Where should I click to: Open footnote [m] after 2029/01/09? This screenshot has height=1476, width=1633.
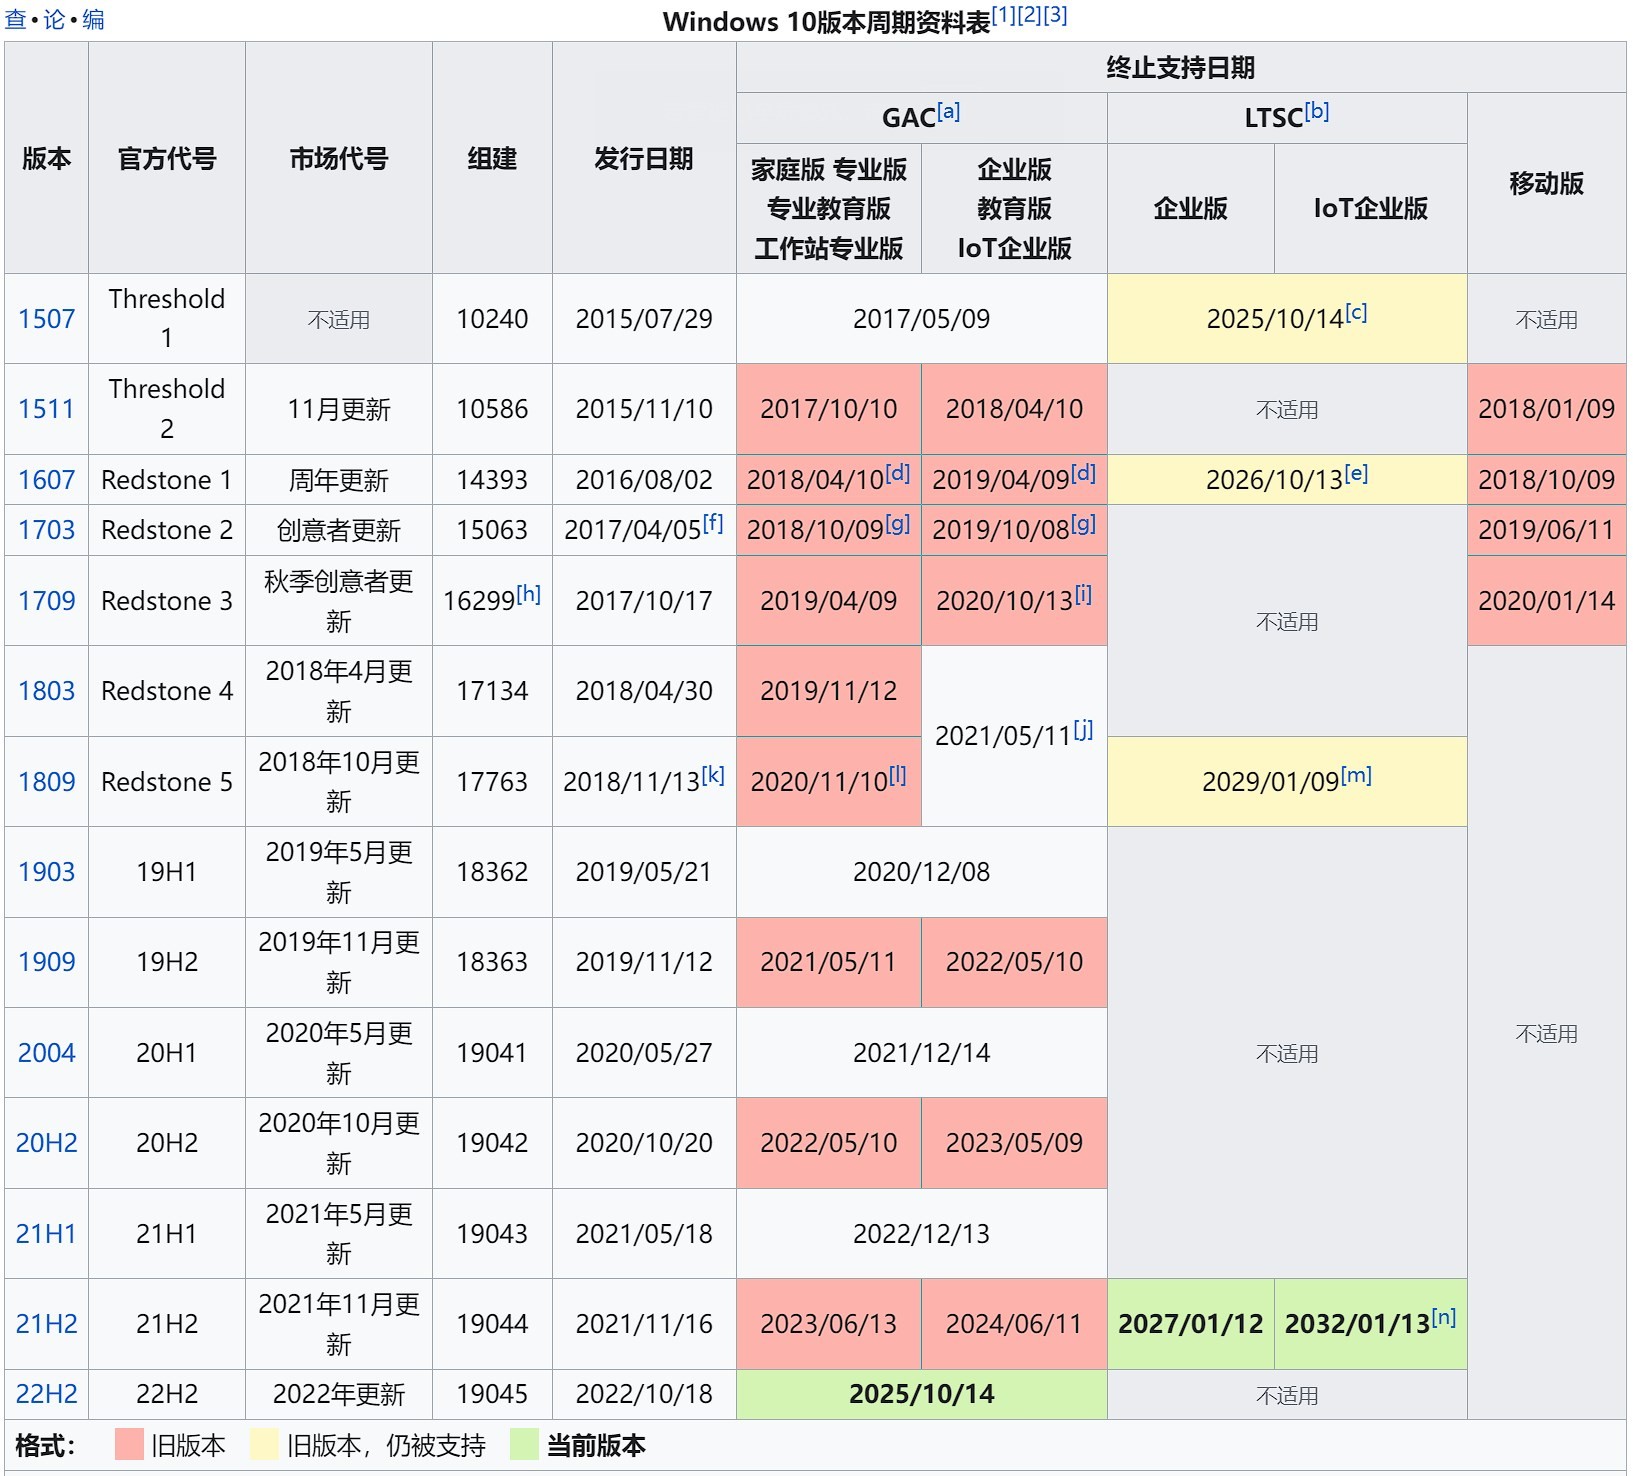tap(1356, 775)
